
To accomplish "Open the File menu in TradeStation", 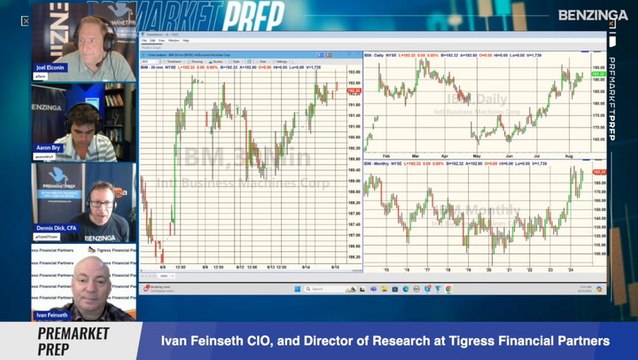I will tap(144, 41).
